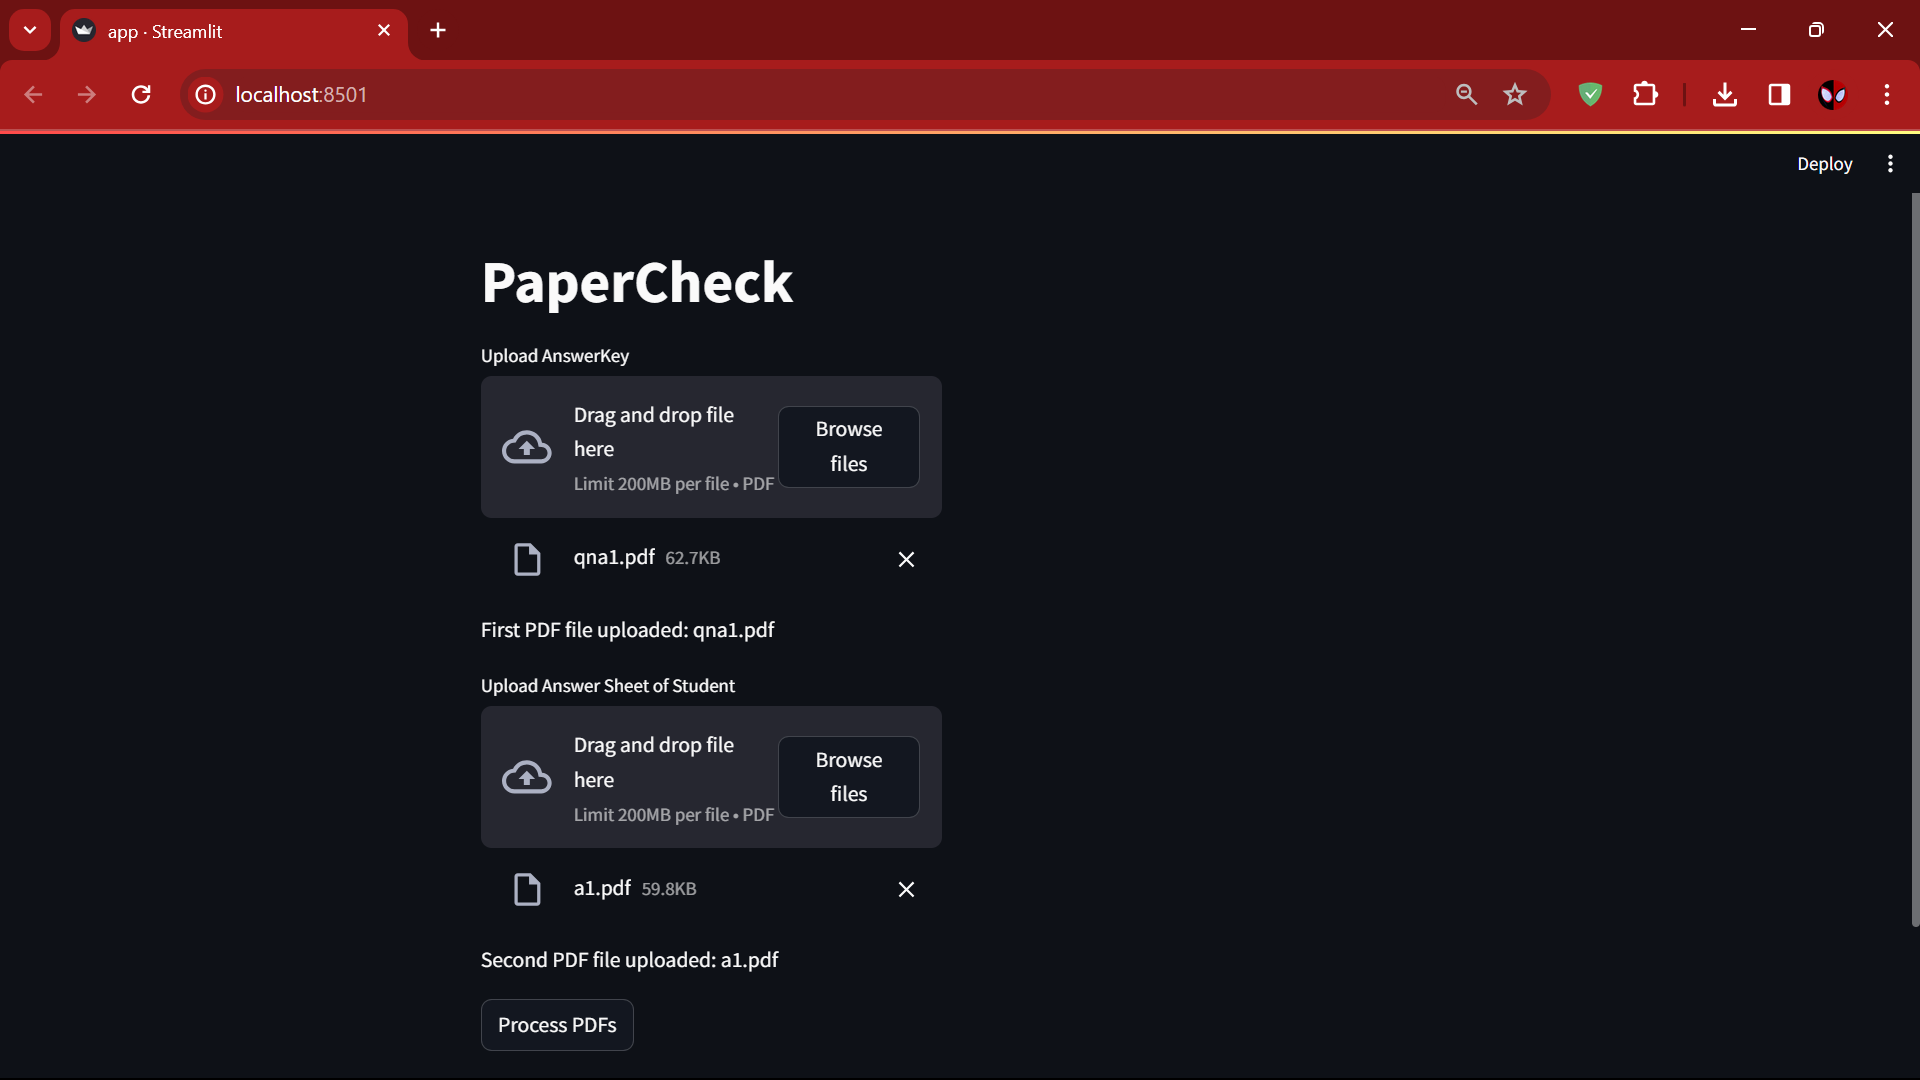Remove the uploaded qna1.pdf file
1920x1080 pixels.
pyautogui.click(x=906, y=559)
